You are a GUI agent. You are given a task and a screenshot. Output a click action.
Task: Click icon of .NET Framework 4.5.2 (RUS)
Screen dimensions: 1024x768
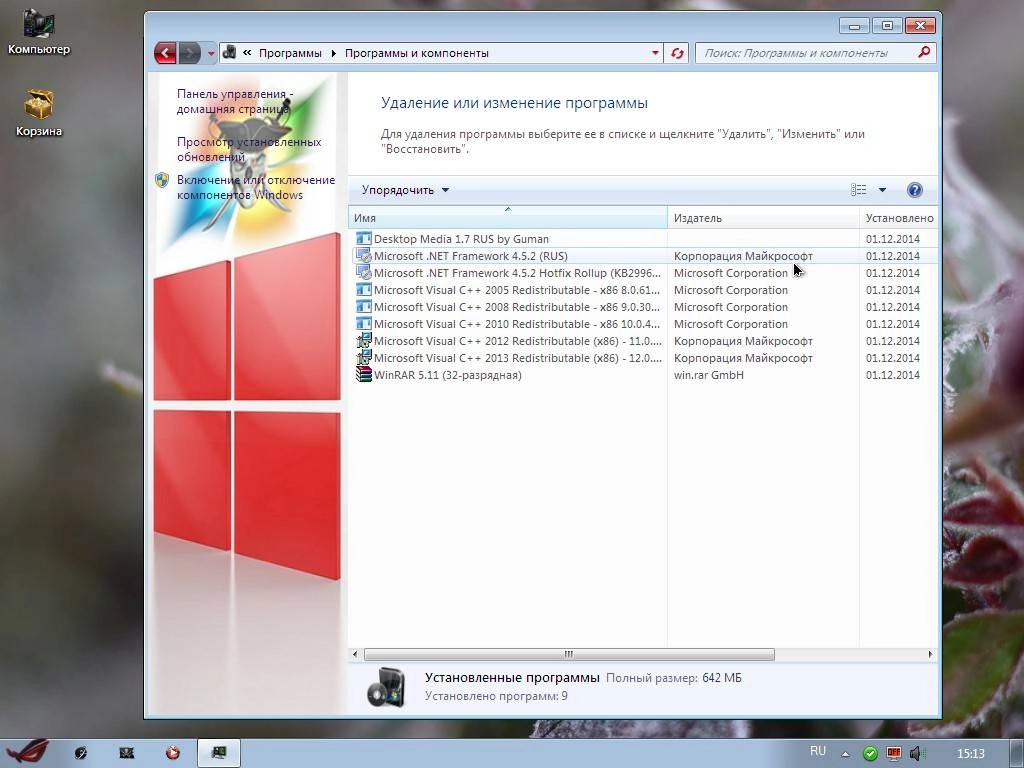364,256
